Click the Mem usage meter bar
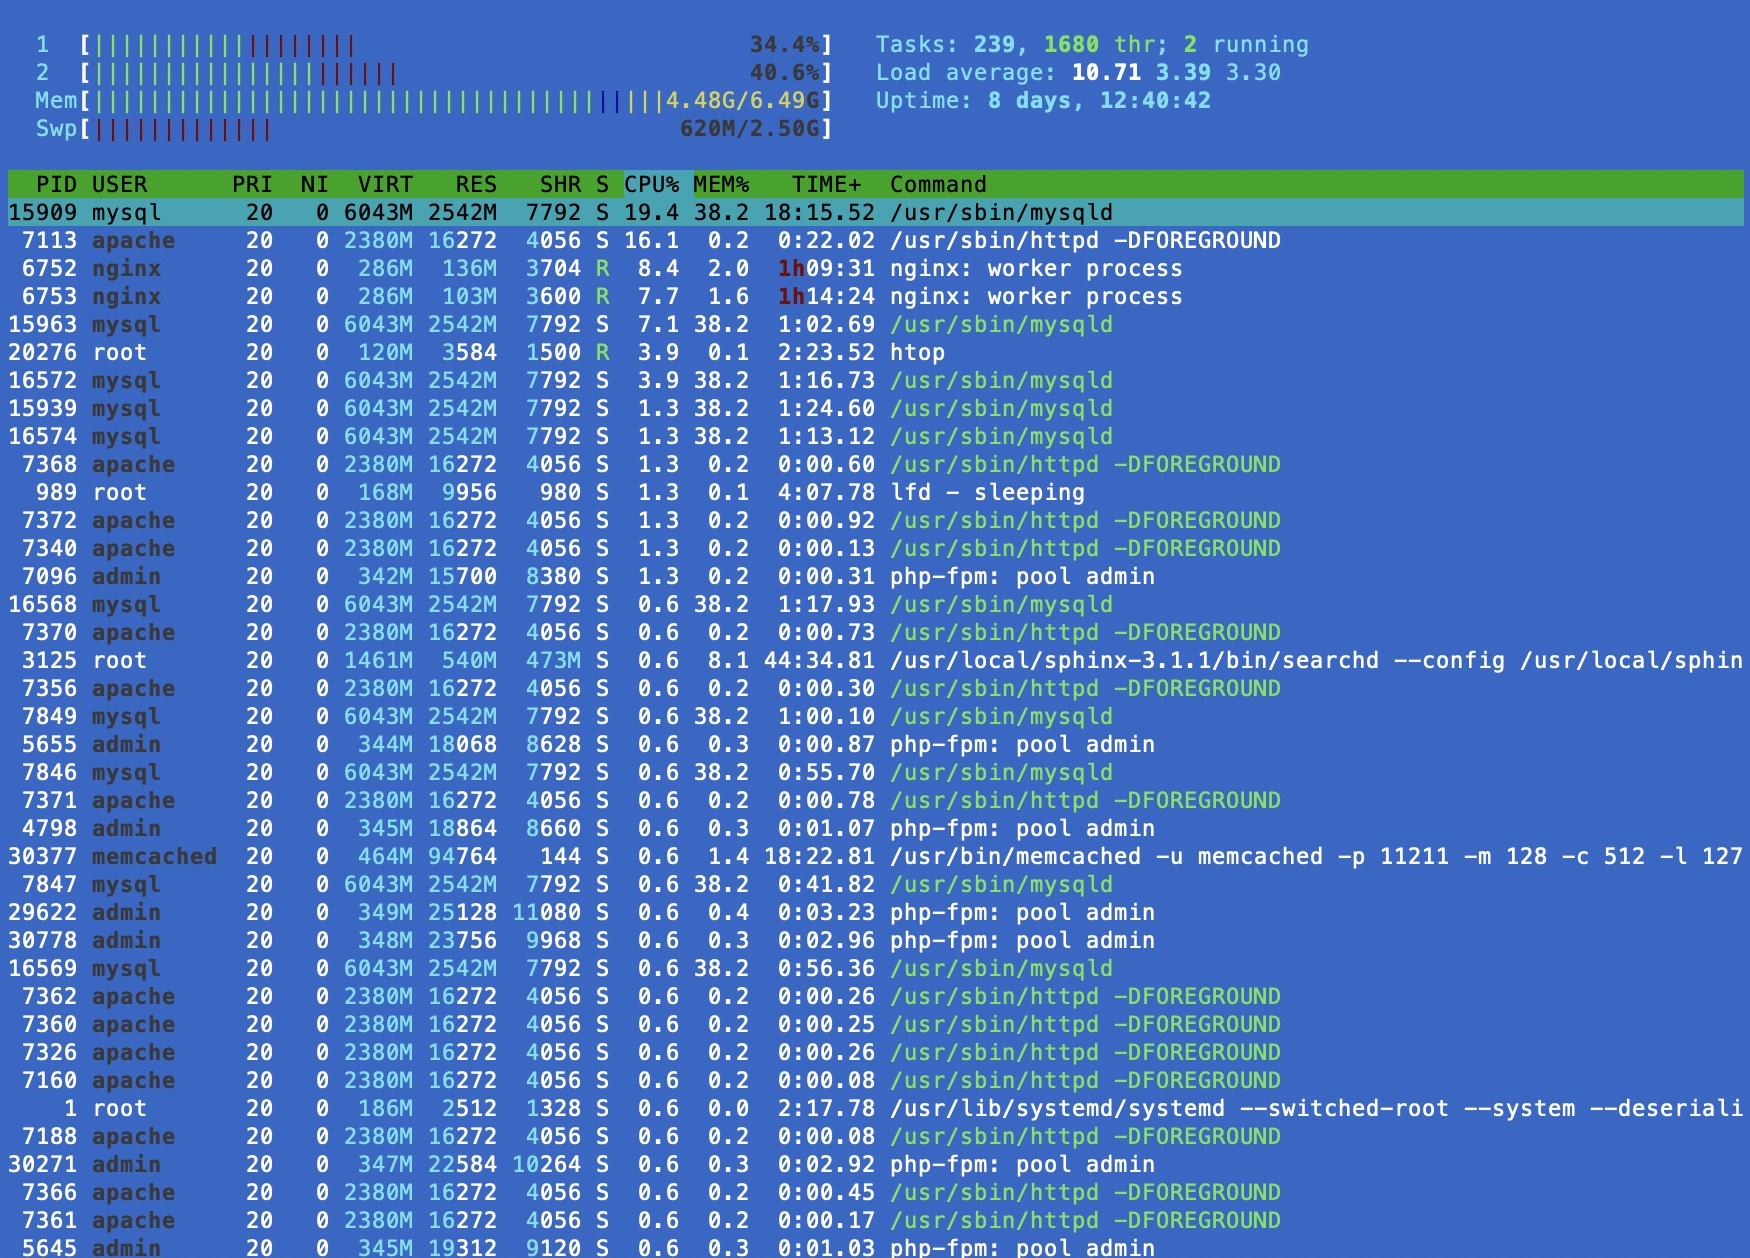 (x=456, y=101)
